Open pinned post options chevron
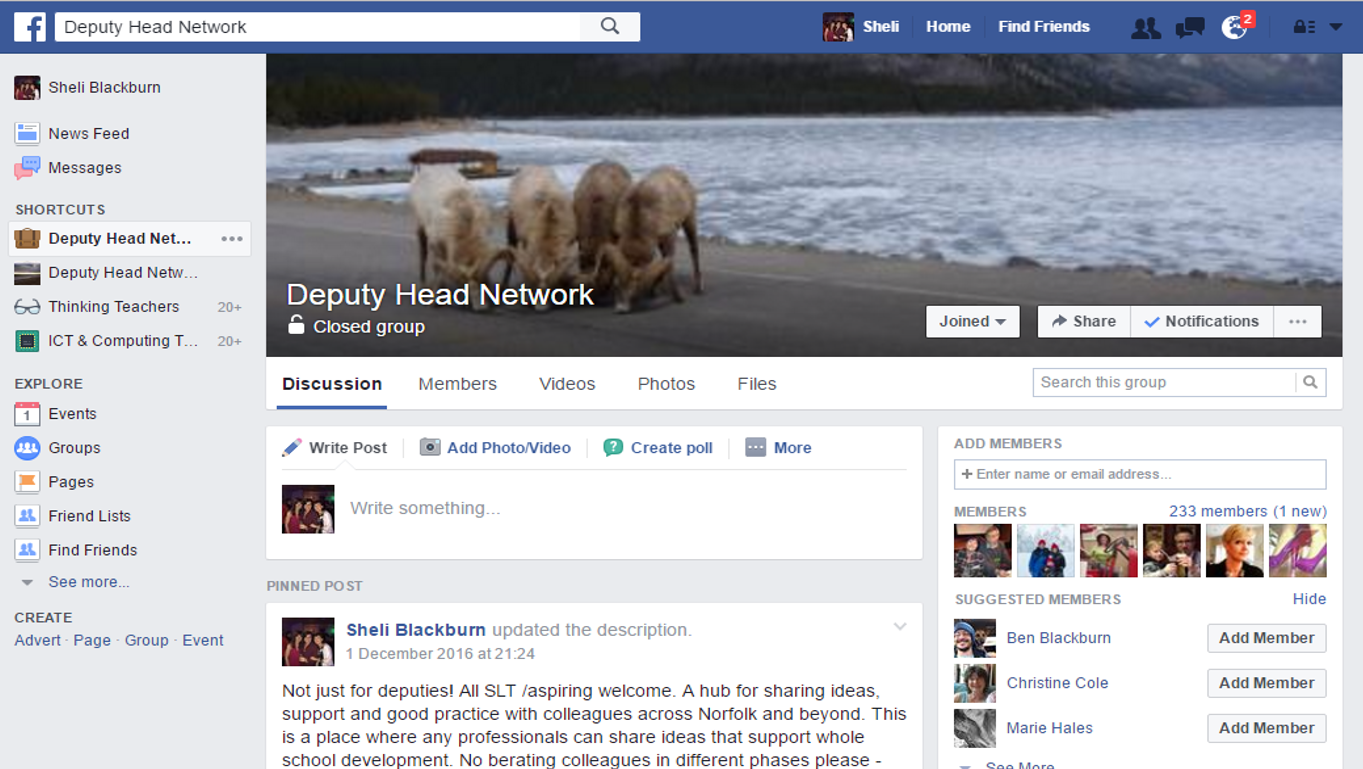Viewport: 1363px width, 769px height. point(900,627)
